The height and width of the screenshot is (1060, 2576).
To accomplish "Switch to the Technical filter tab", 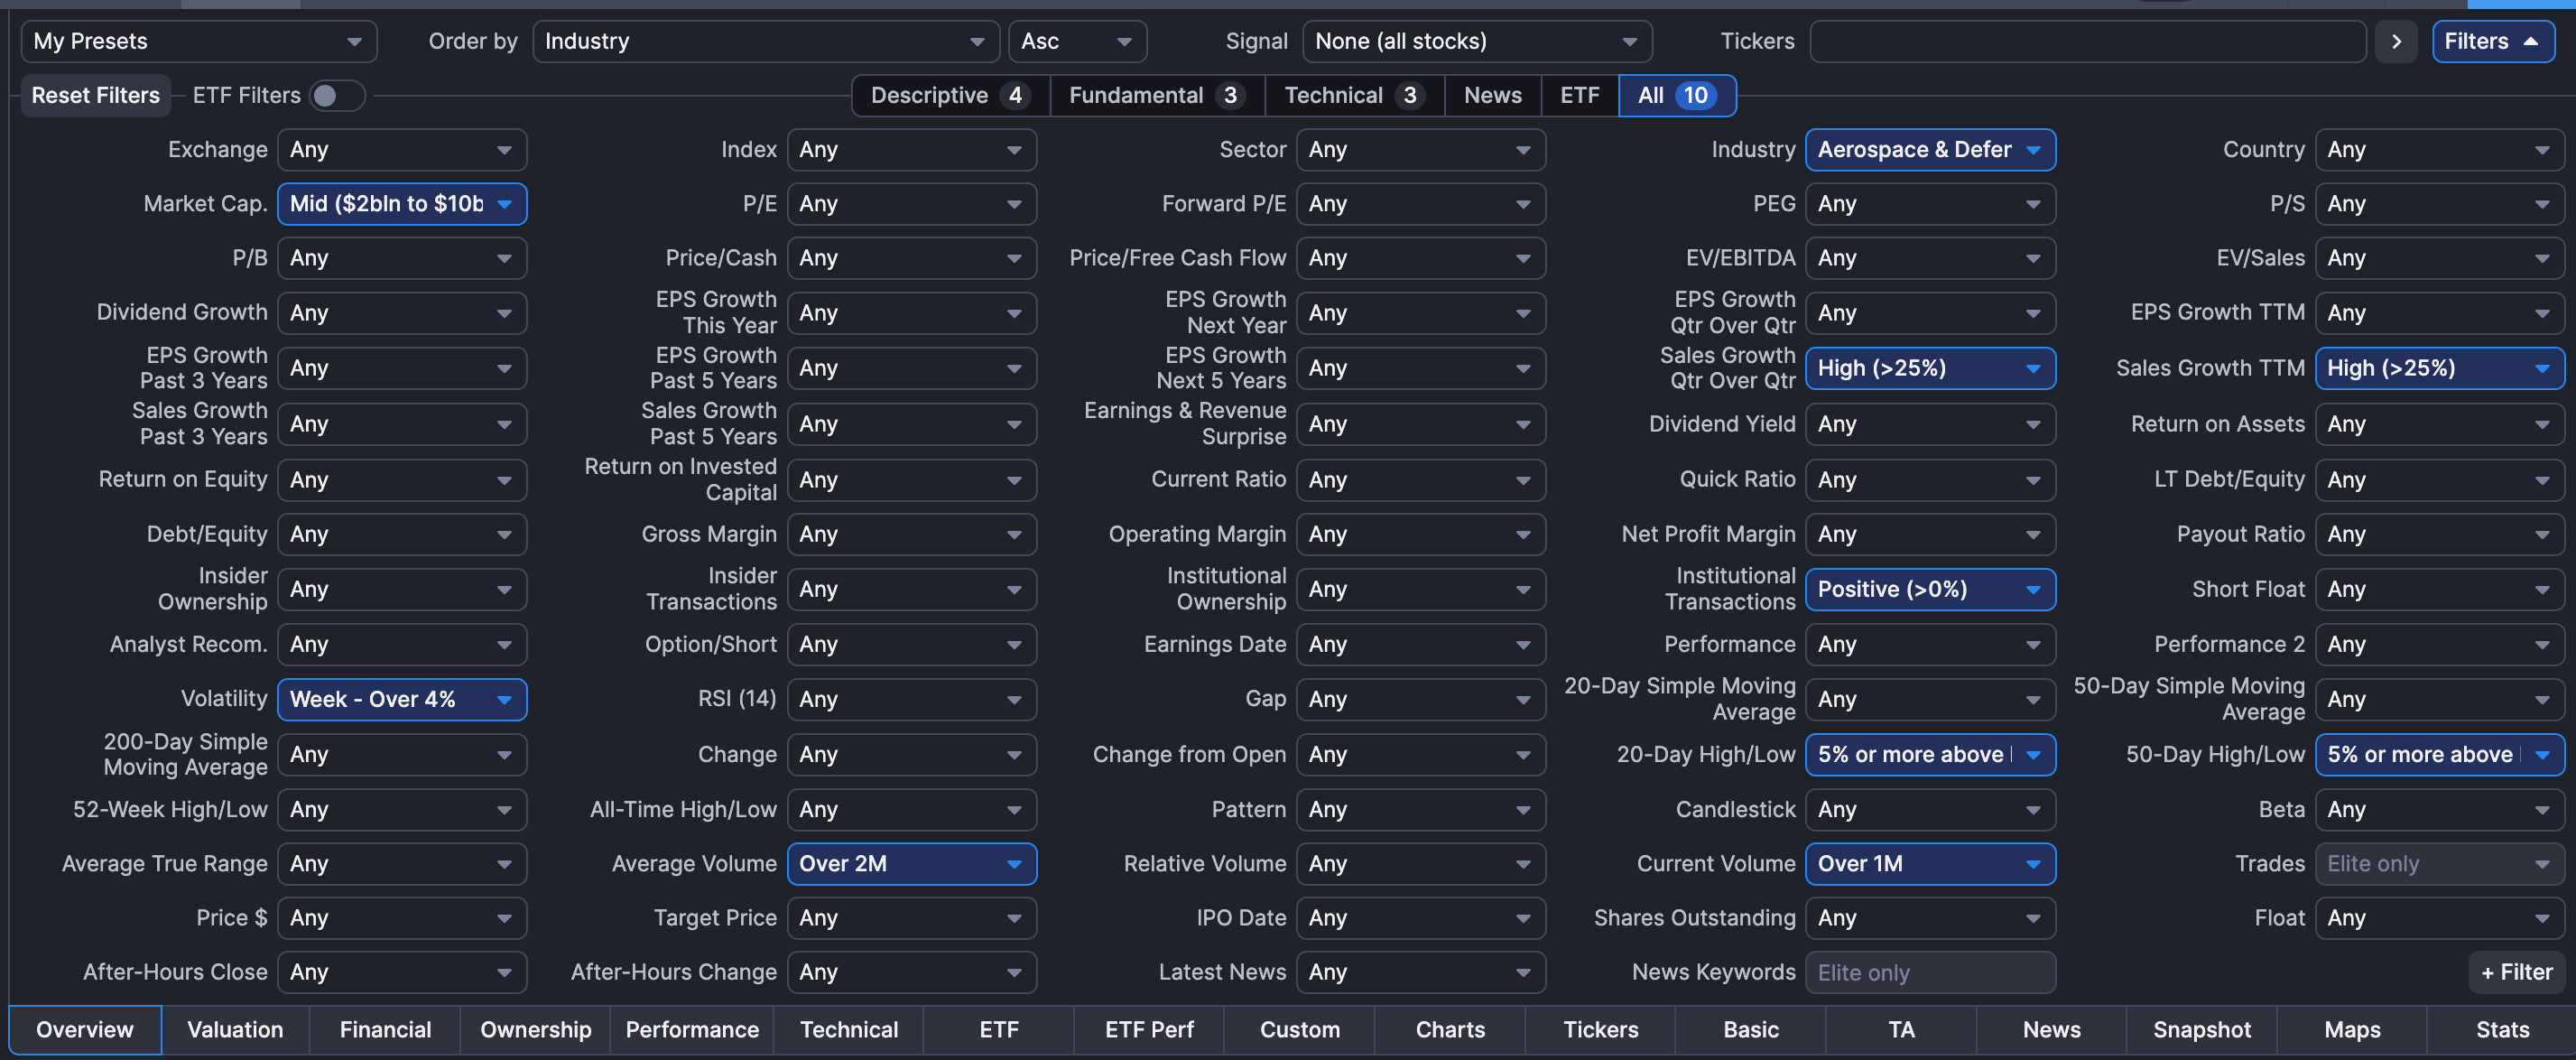I will tap(1352, 95).
